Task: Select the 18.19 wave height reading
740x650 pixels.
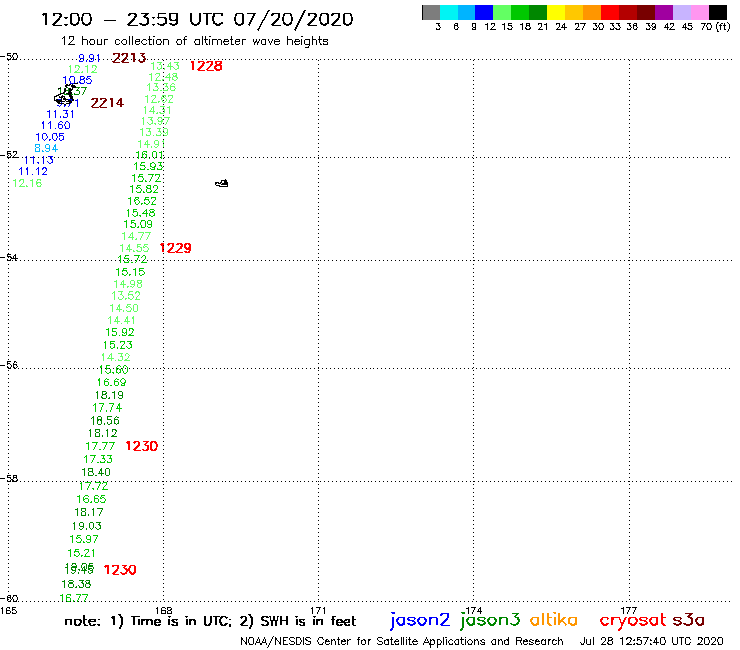Action: click(109, 395)
